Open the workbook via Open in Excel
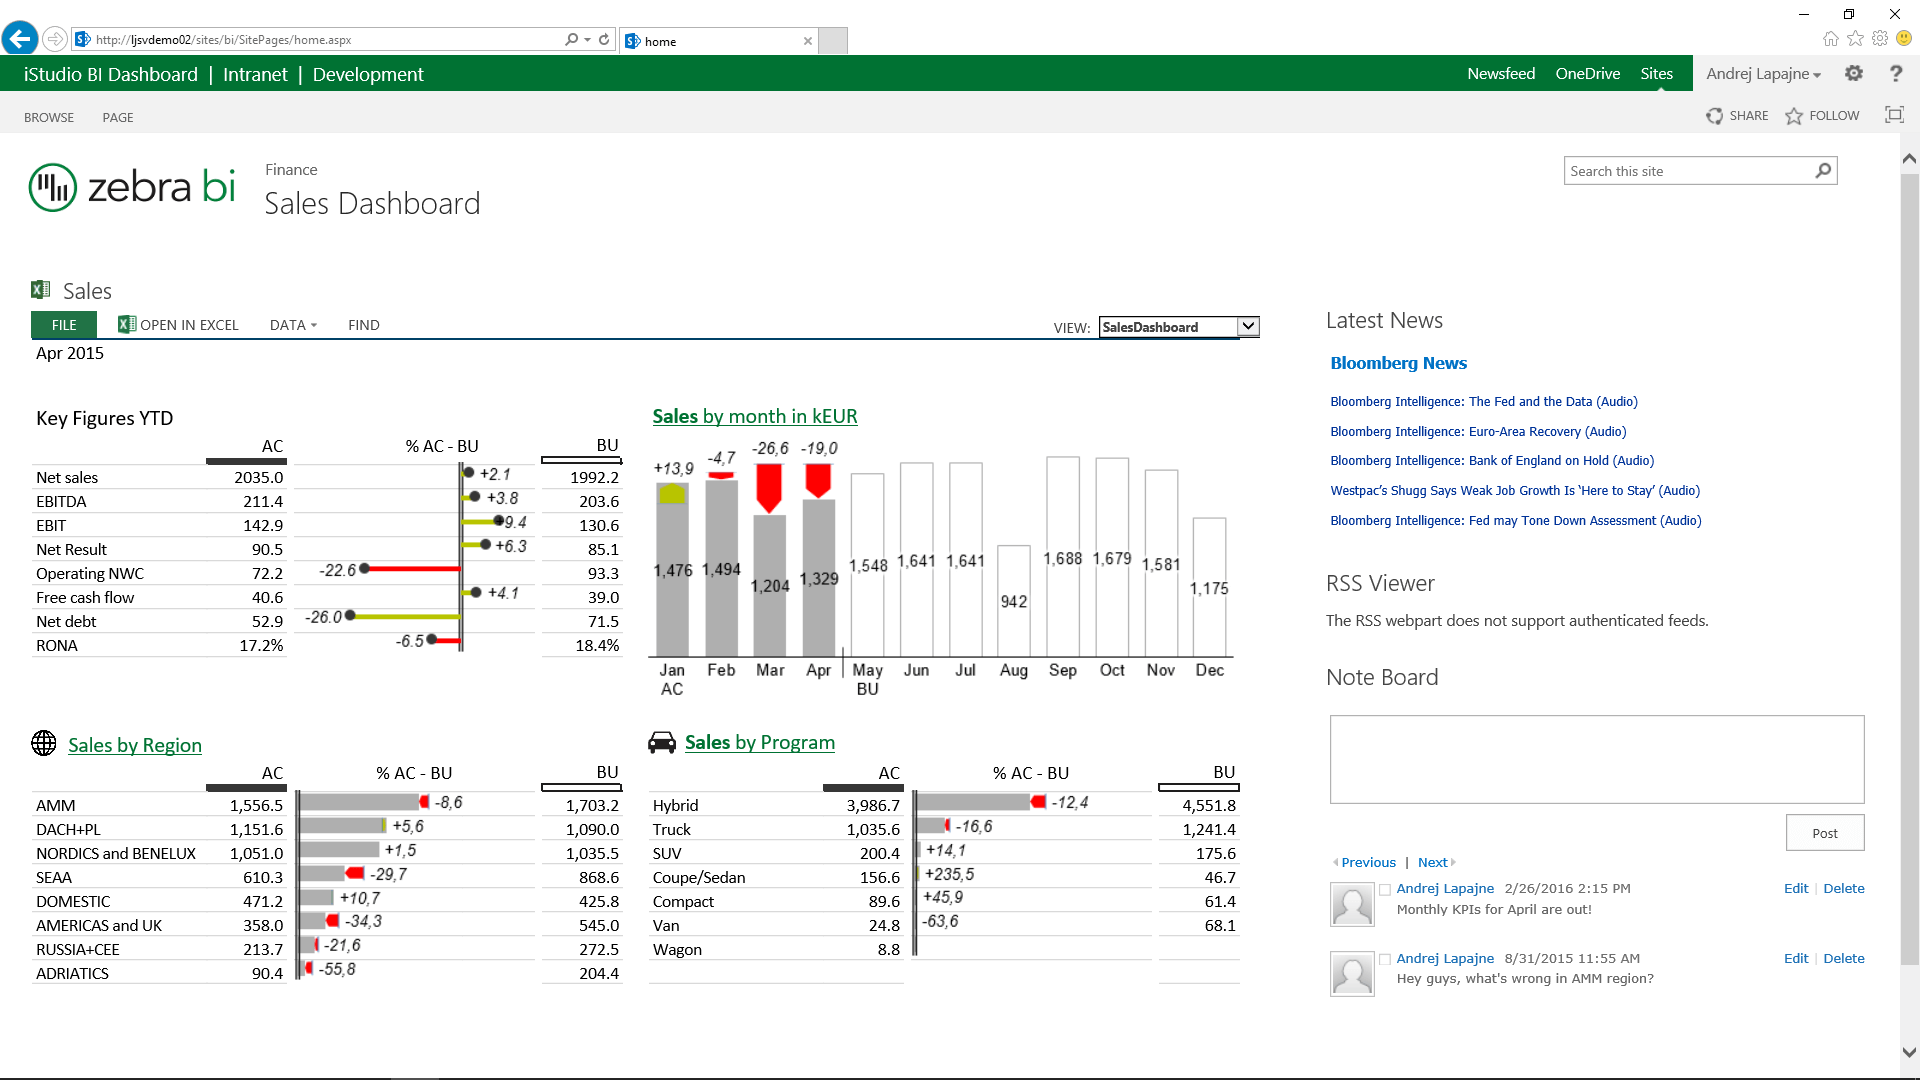 179,324
